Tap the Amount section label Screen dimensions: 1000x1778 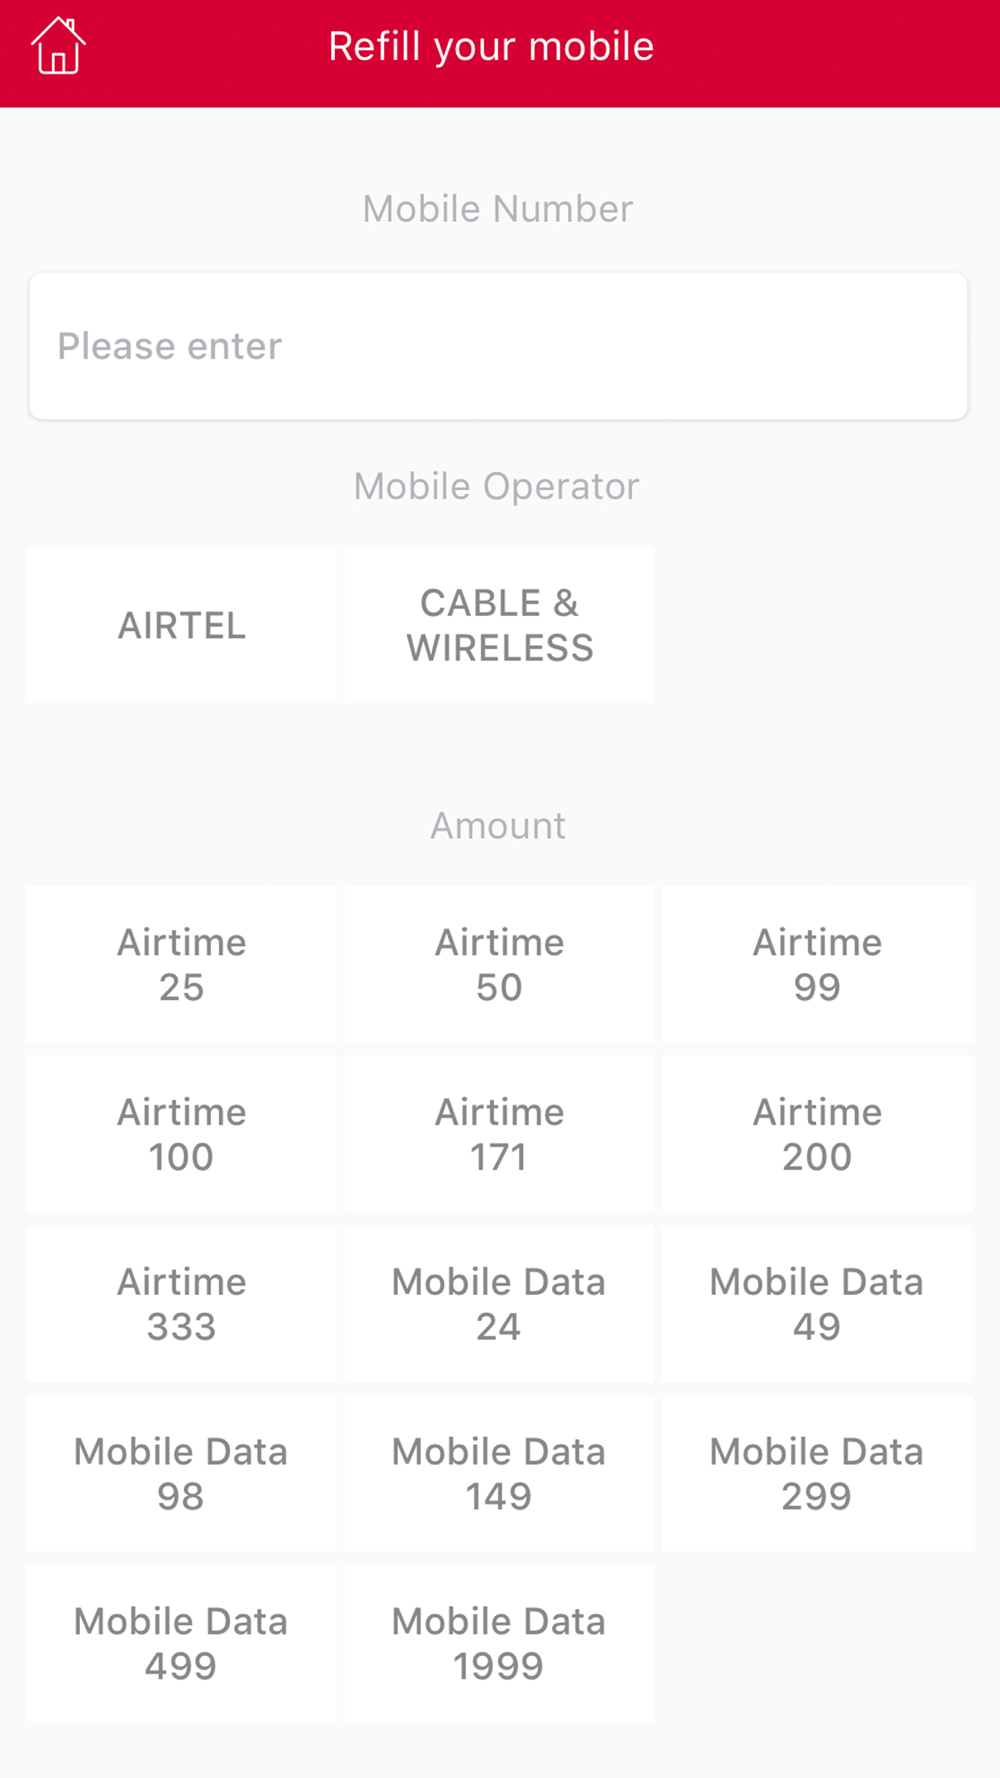pos(498,826)
